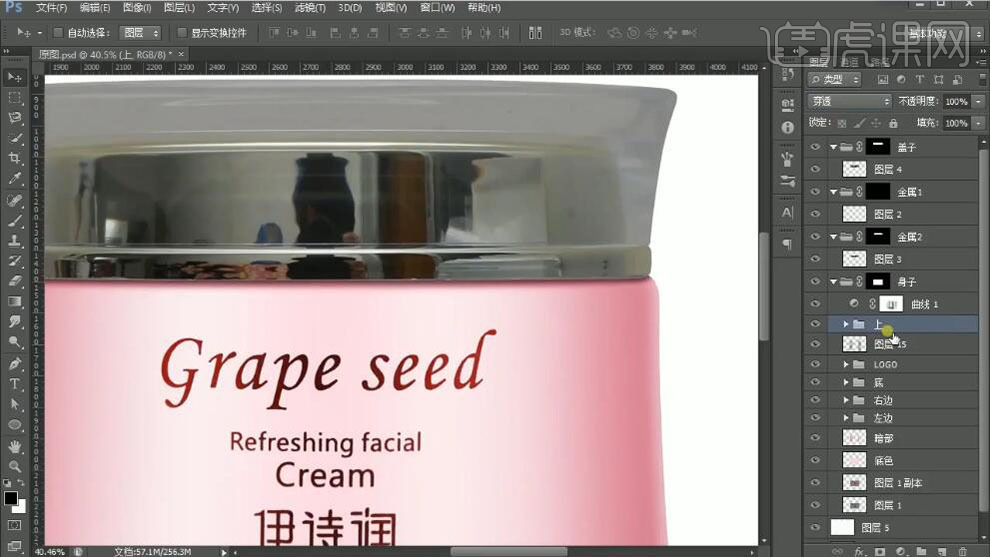Select the Hand tool
This screenshot has height=557, width=990.
(15, 446)
